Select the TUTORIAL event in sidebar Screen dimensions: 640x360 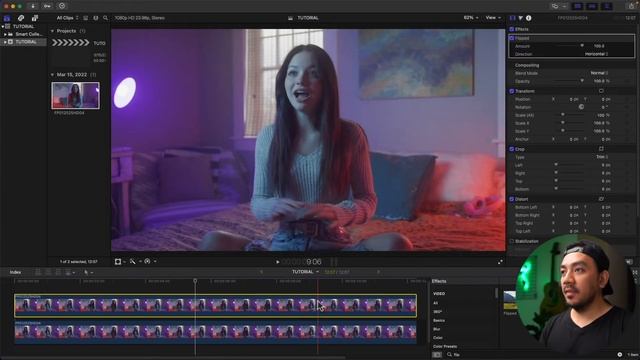[26, 42]
